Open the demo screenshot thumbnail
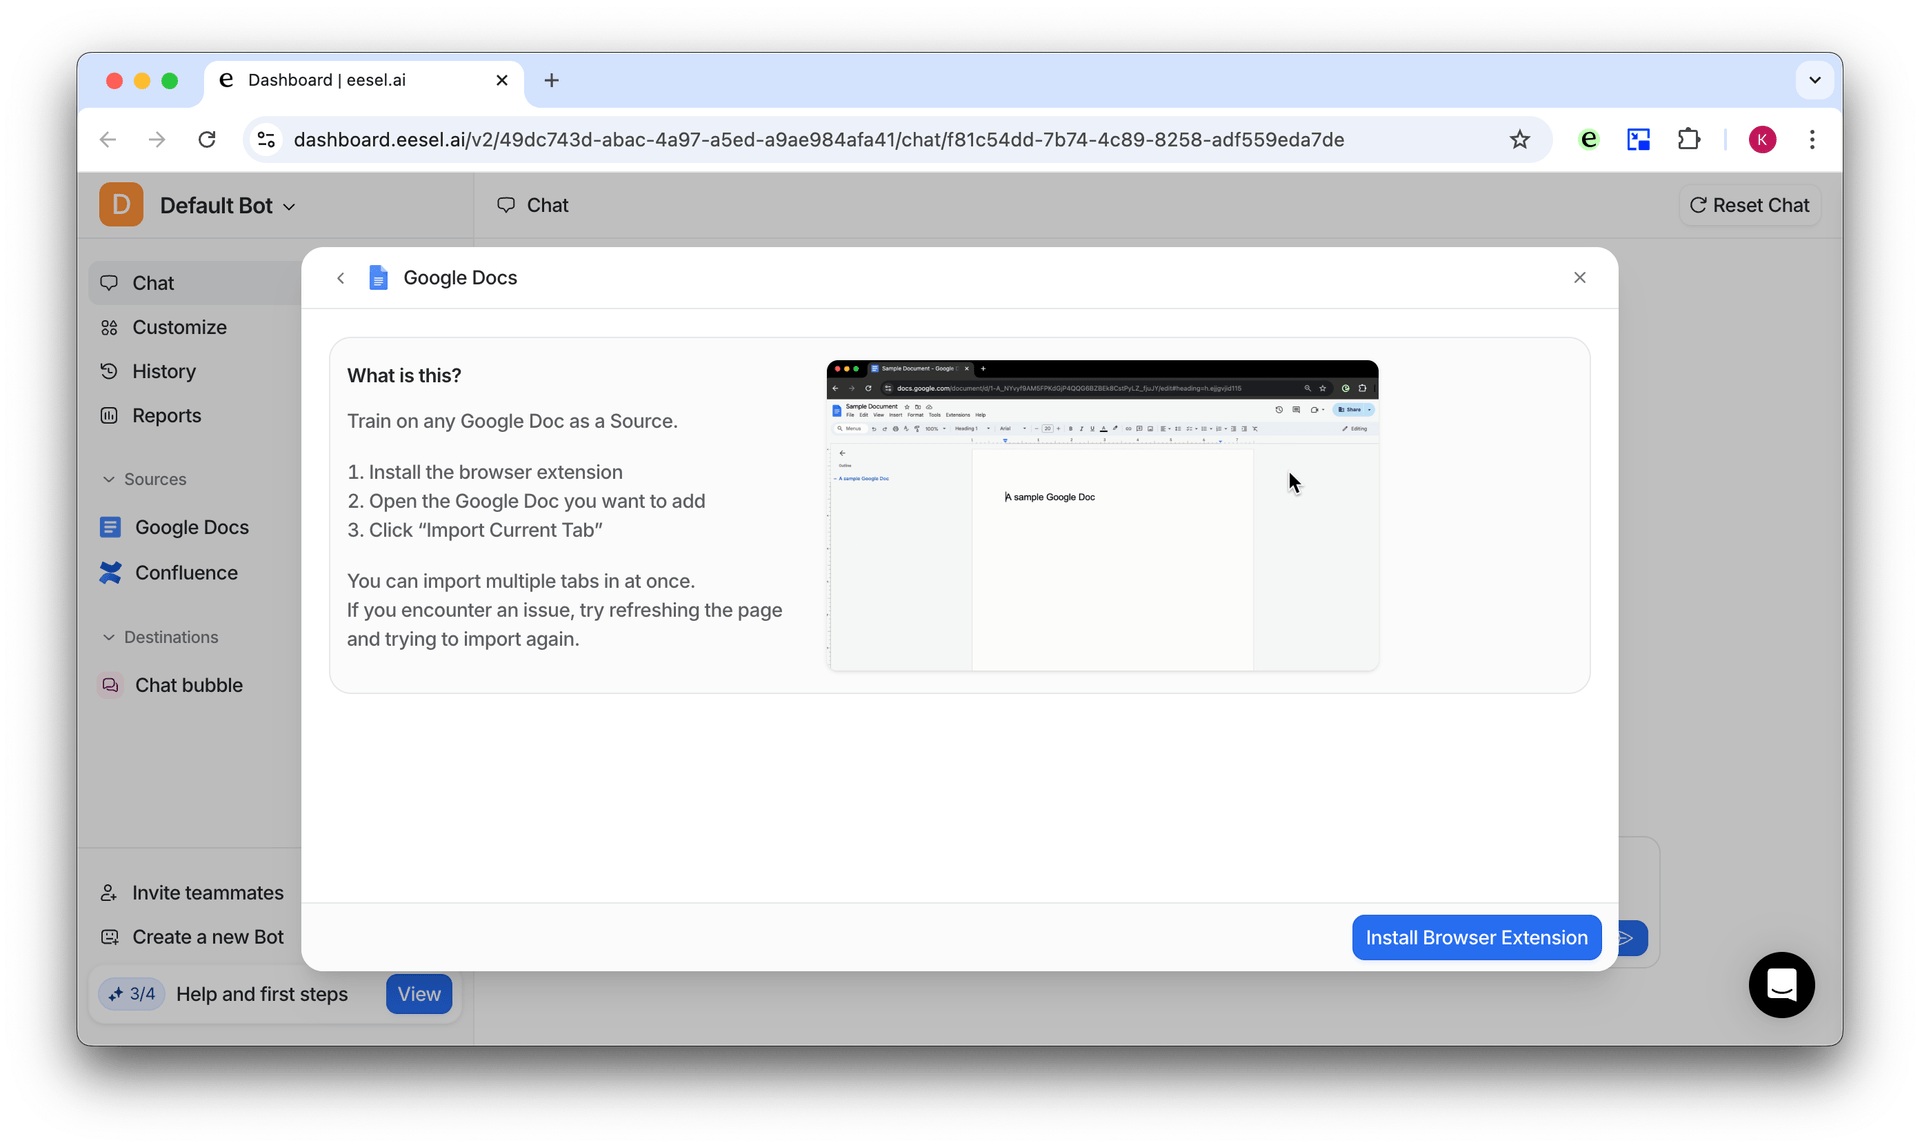The width and height of the screenshot is (1920, 1148). pyautogui.click(x=1102, y=515)
